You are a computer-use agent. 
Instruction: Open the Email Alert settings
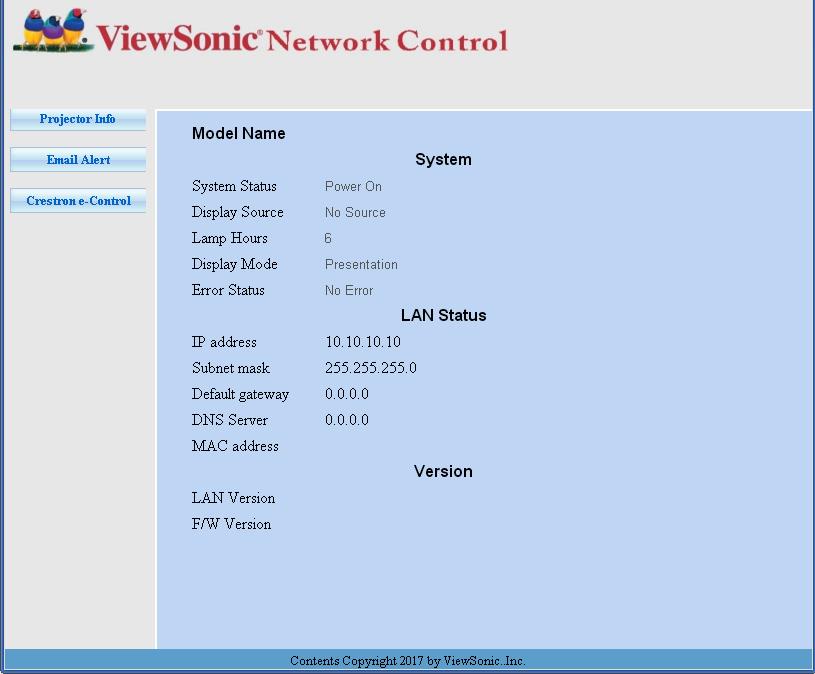[78, 160]
